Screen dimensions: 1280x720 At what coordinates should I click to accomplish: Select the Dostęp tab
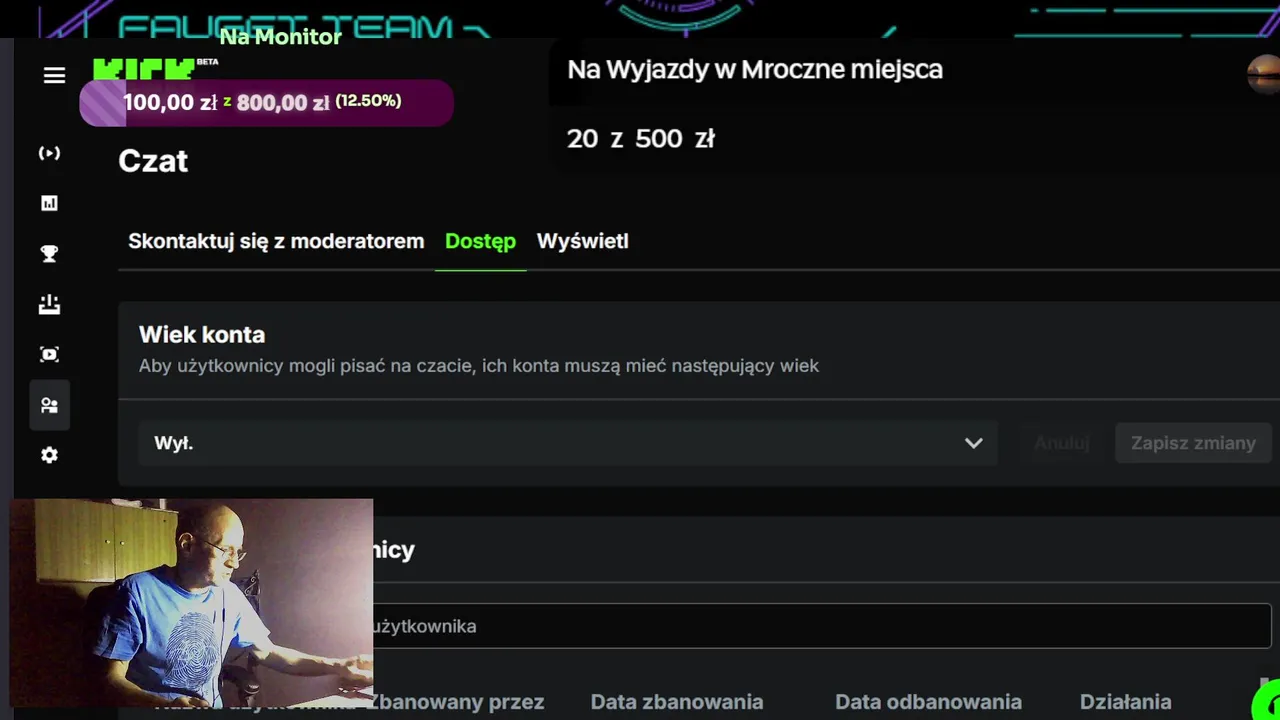pyautogui.click(x=480, y=241)
